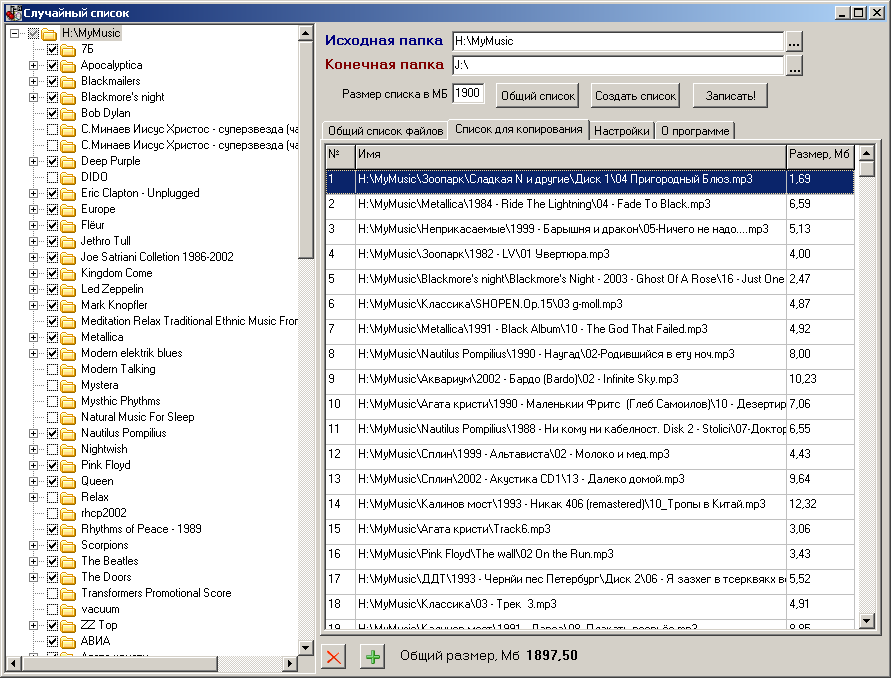891x678 pixels.
Task: Click the Modern Talking folder icon
Action: click(x=68, y=370)
